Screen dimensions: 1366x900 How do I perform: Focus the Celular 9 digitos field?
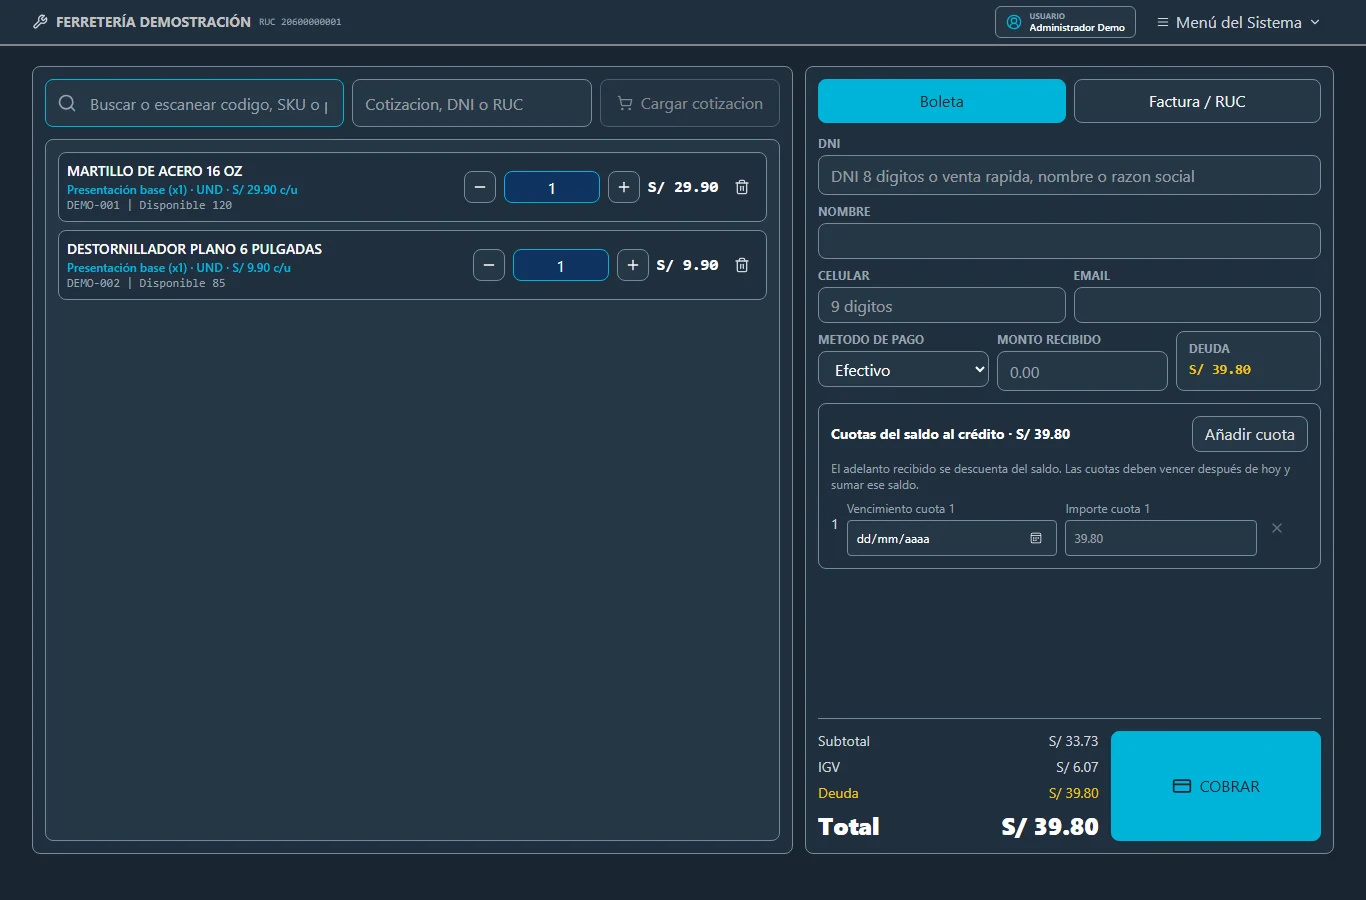[x=942, y=305]
